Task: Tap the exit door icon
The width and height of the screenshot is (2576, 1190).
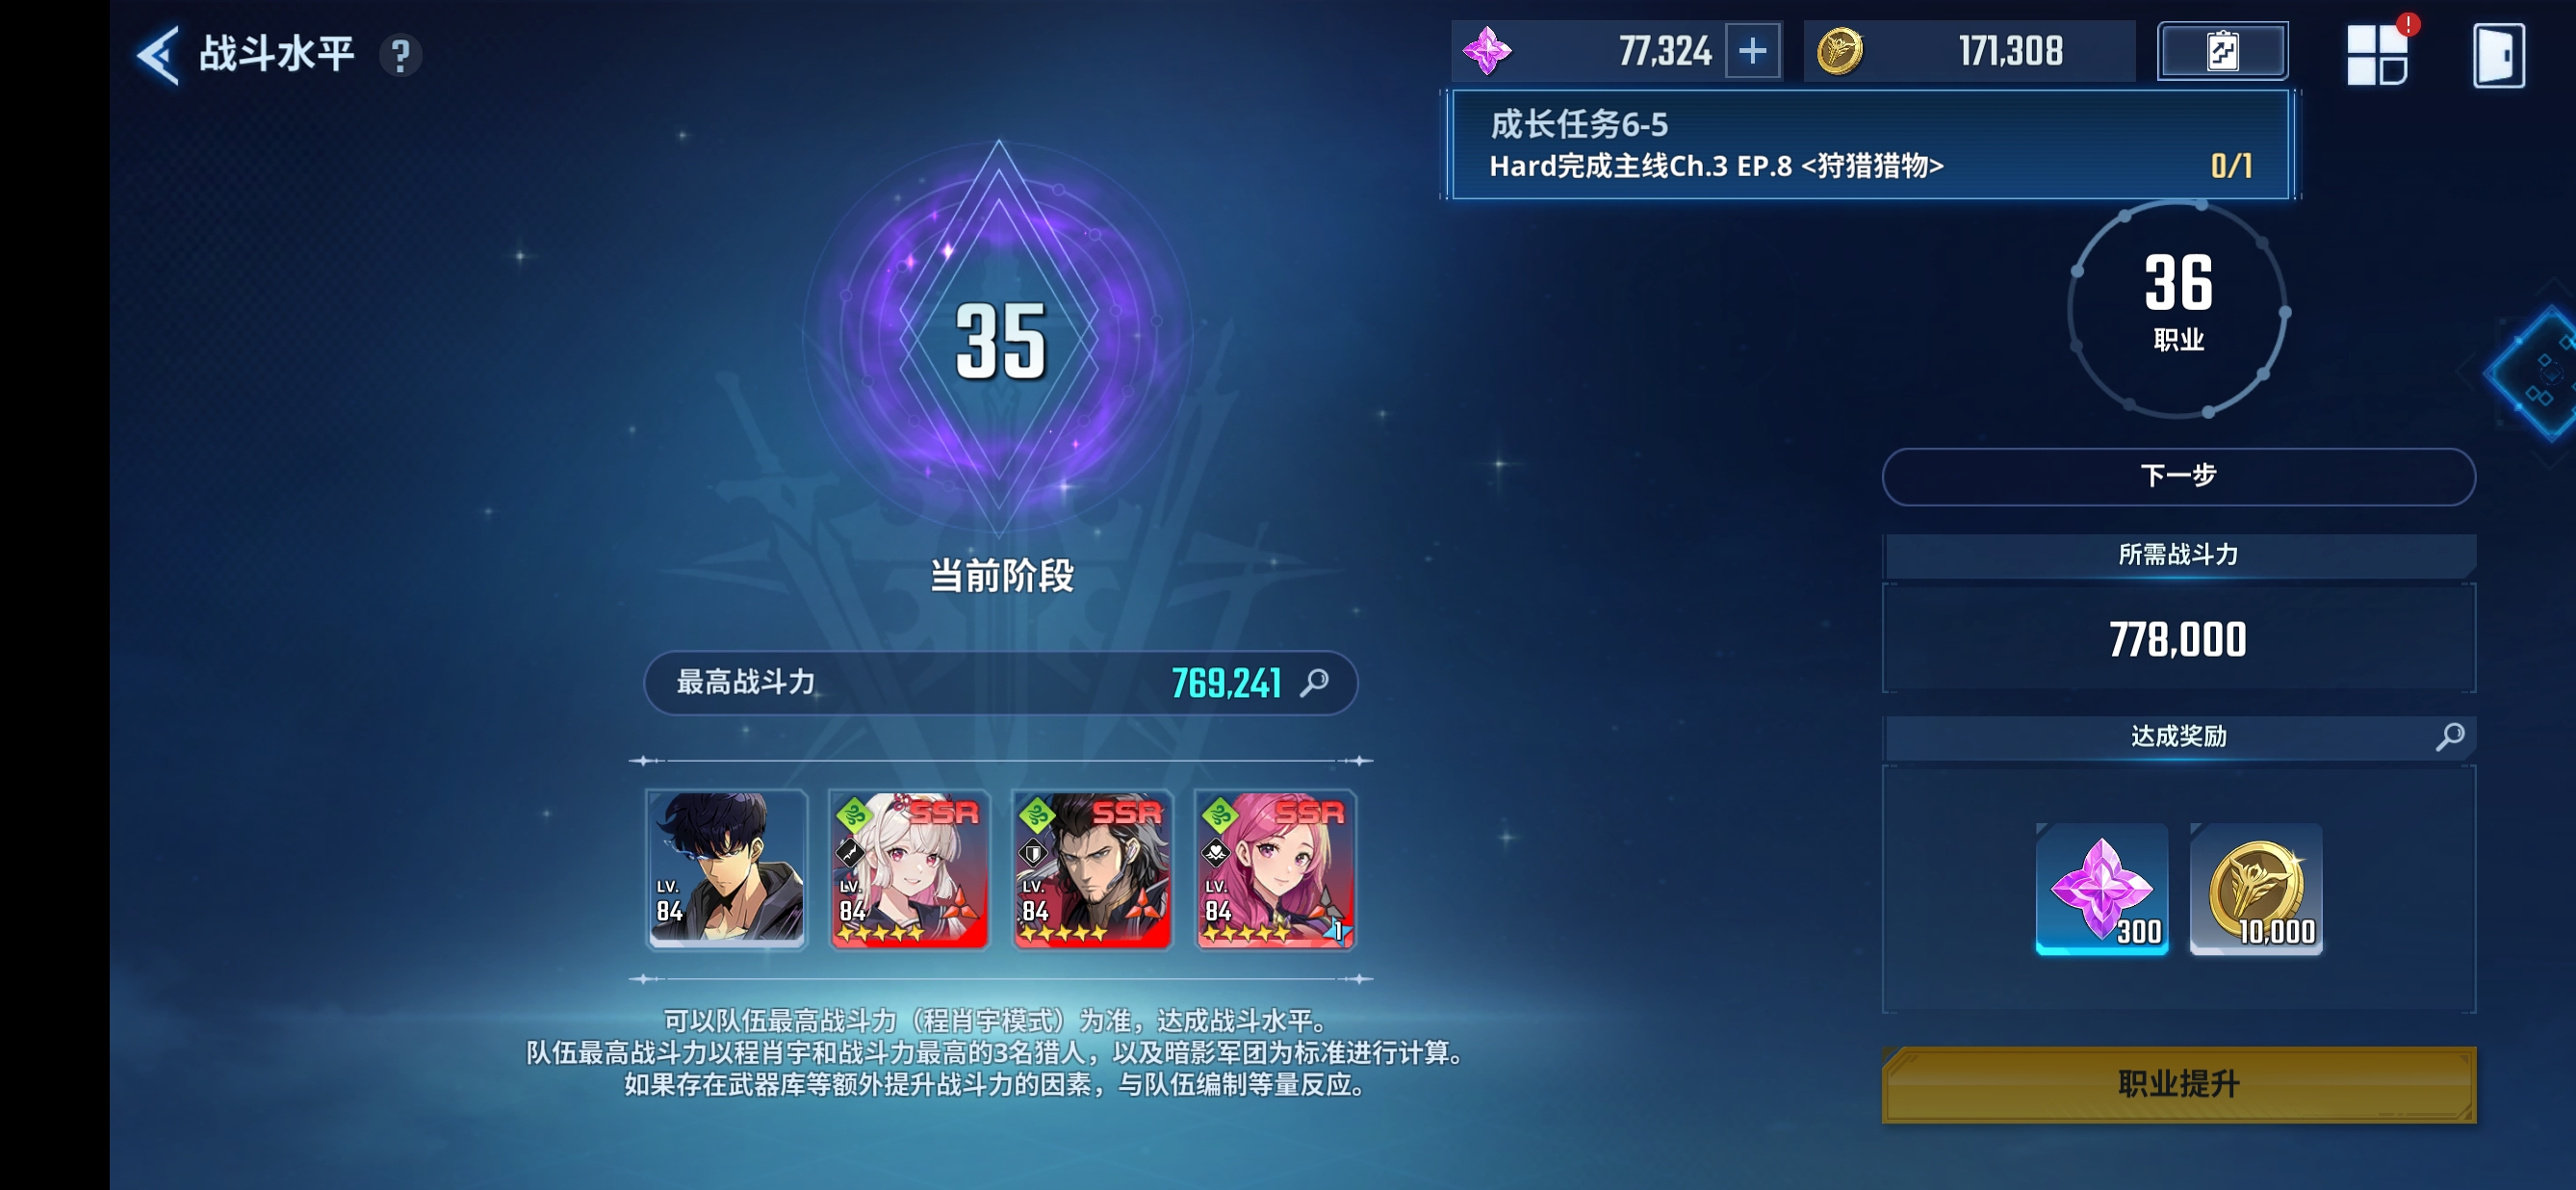Action: click(2498, 56)
